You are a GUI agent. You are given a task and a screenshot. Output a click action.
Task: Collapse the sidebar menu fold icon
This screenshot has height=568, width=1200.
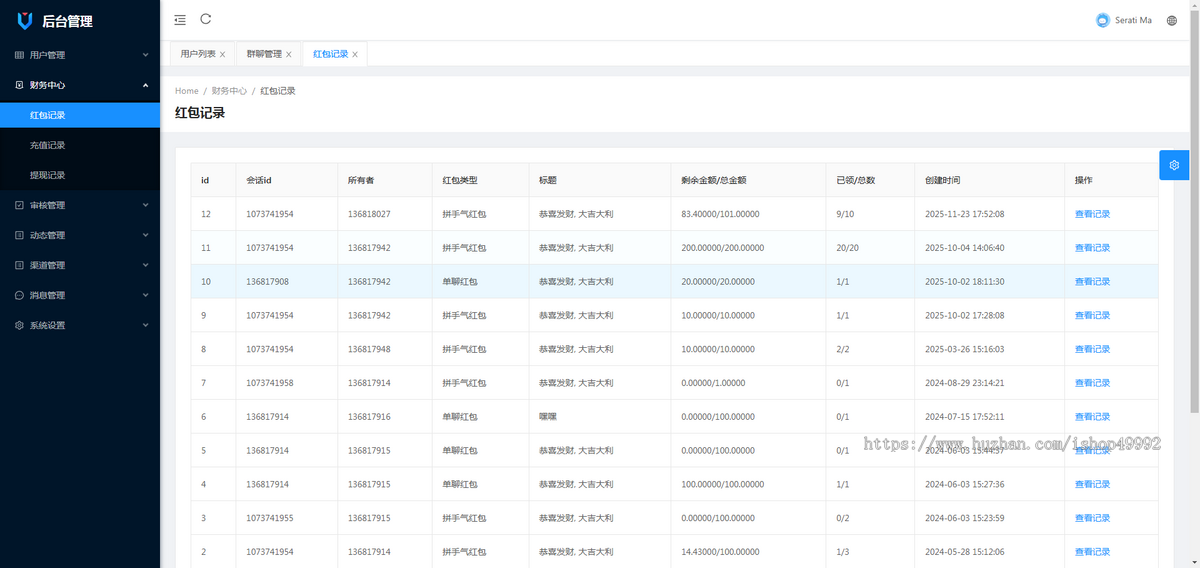pos(180,19)
